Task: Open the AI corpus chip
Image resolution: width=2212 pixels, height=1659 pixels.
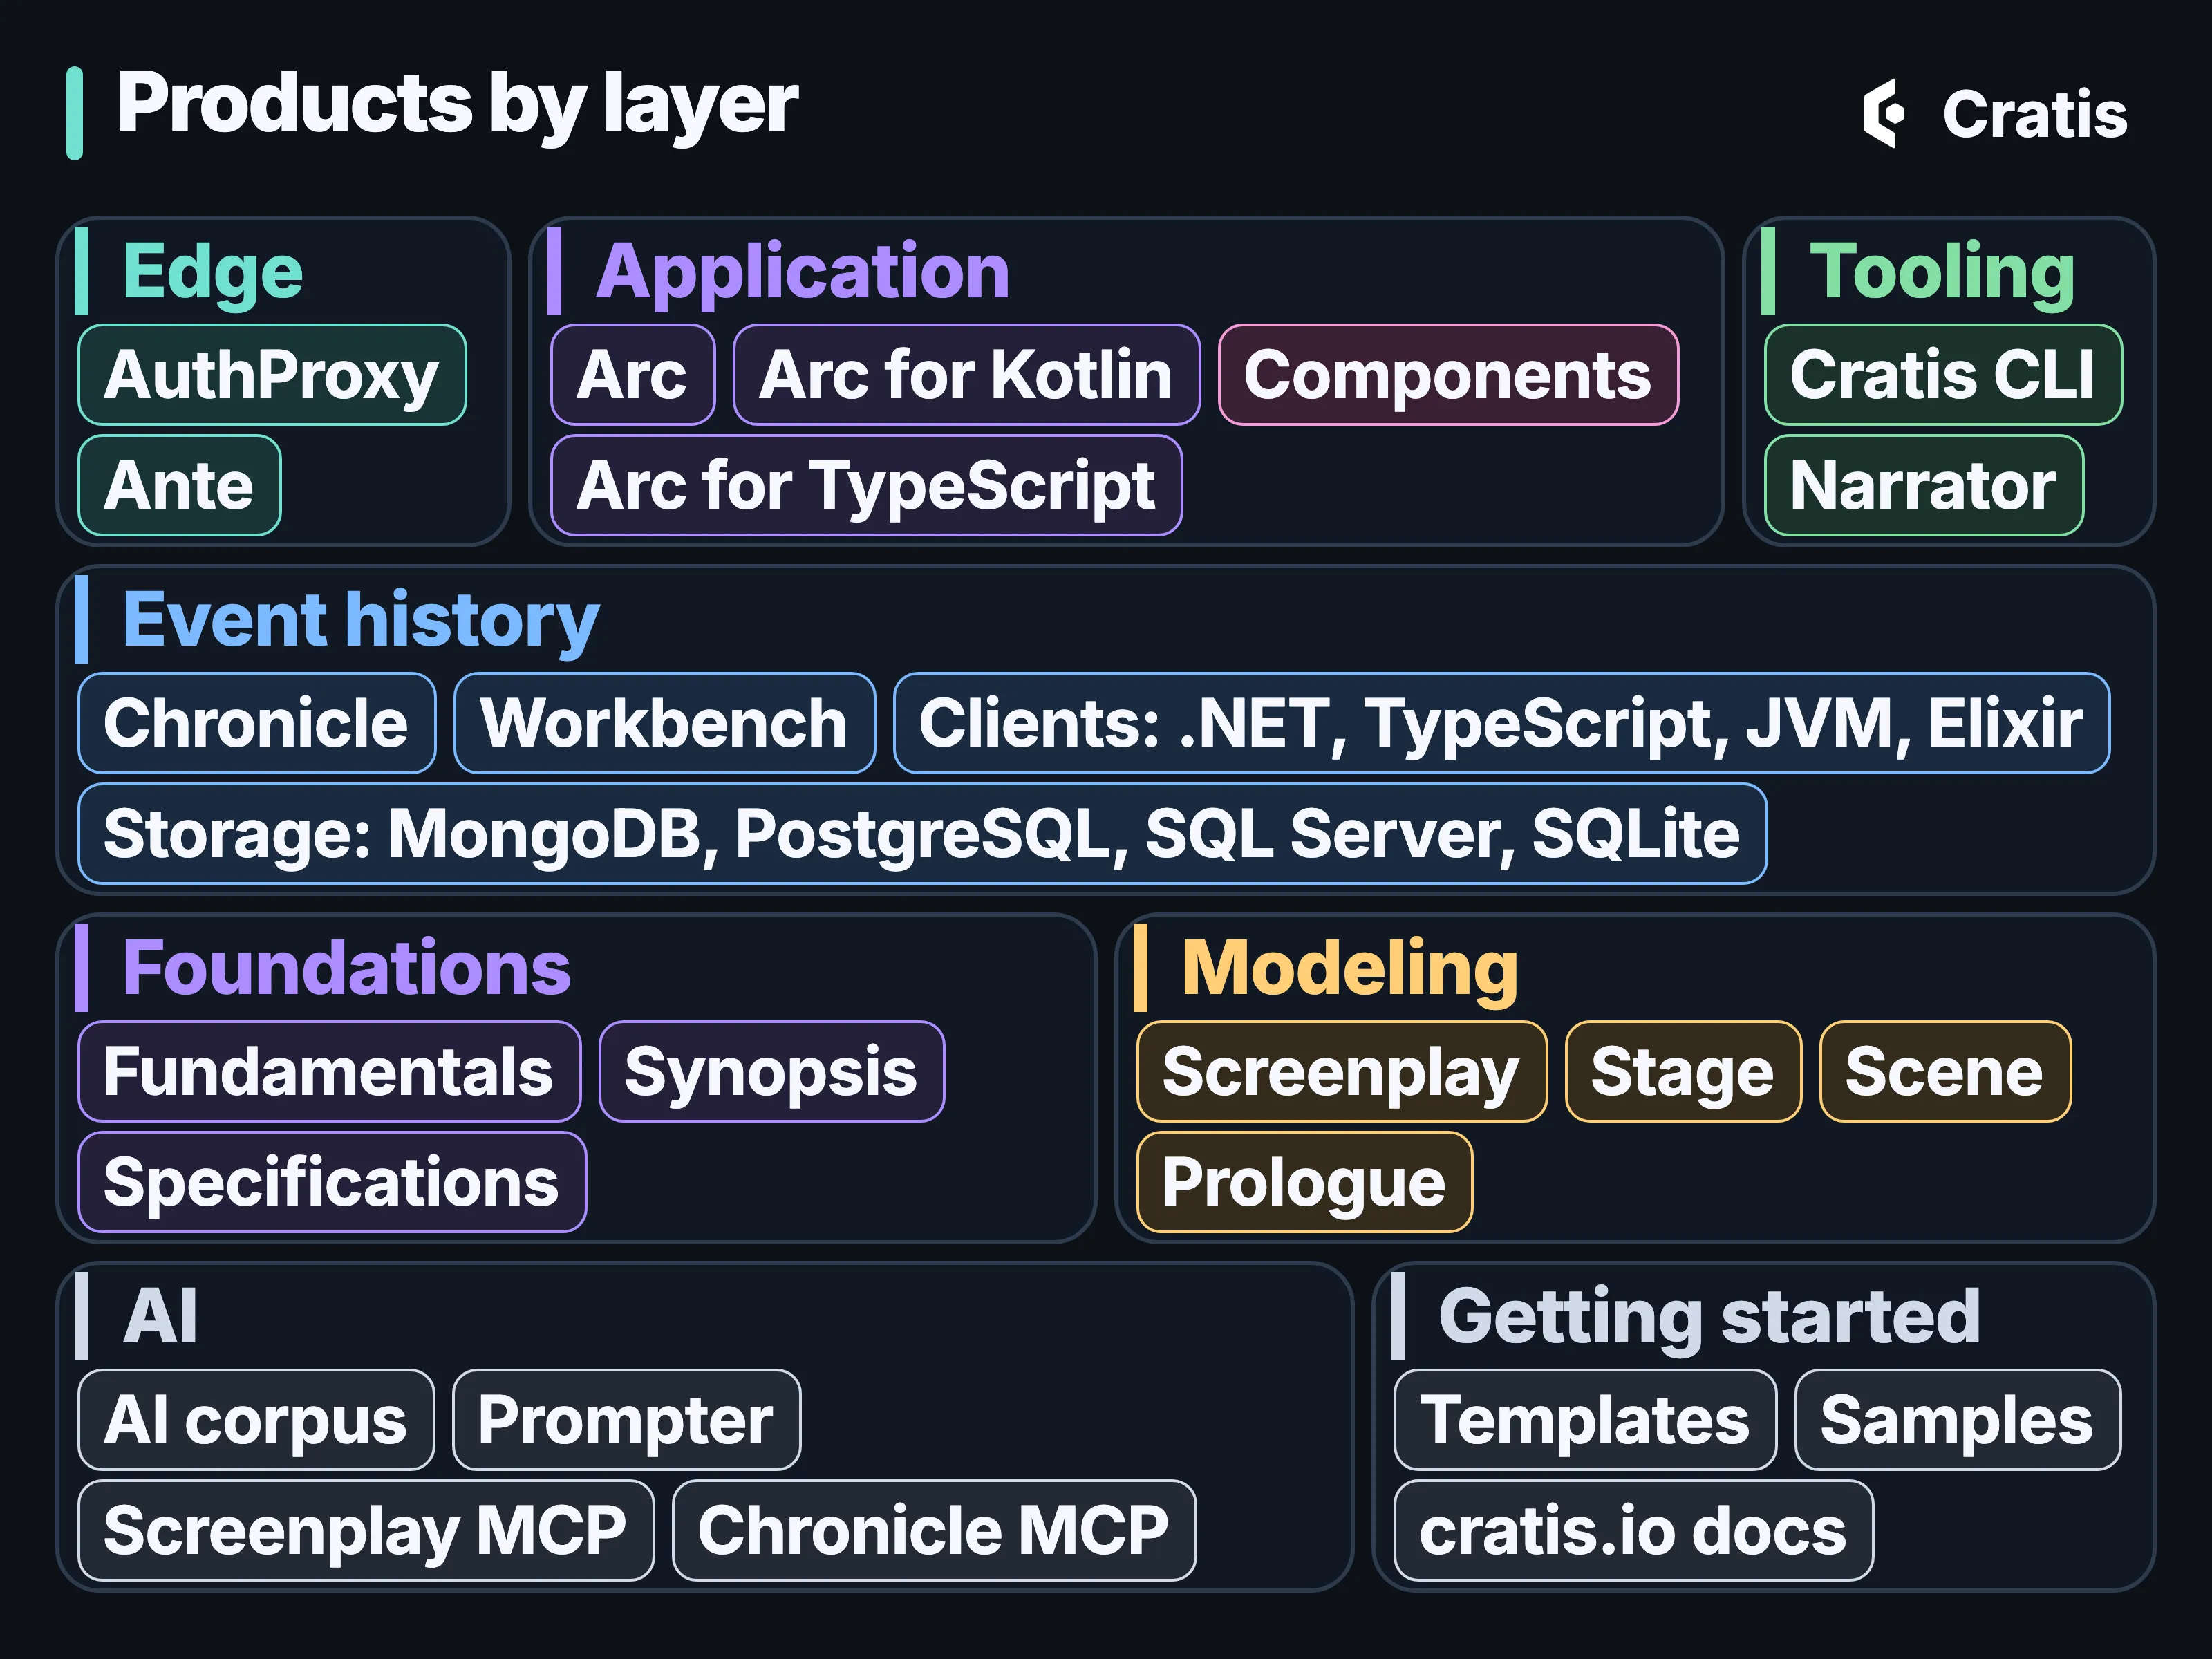Action: tap(256, 1420)
